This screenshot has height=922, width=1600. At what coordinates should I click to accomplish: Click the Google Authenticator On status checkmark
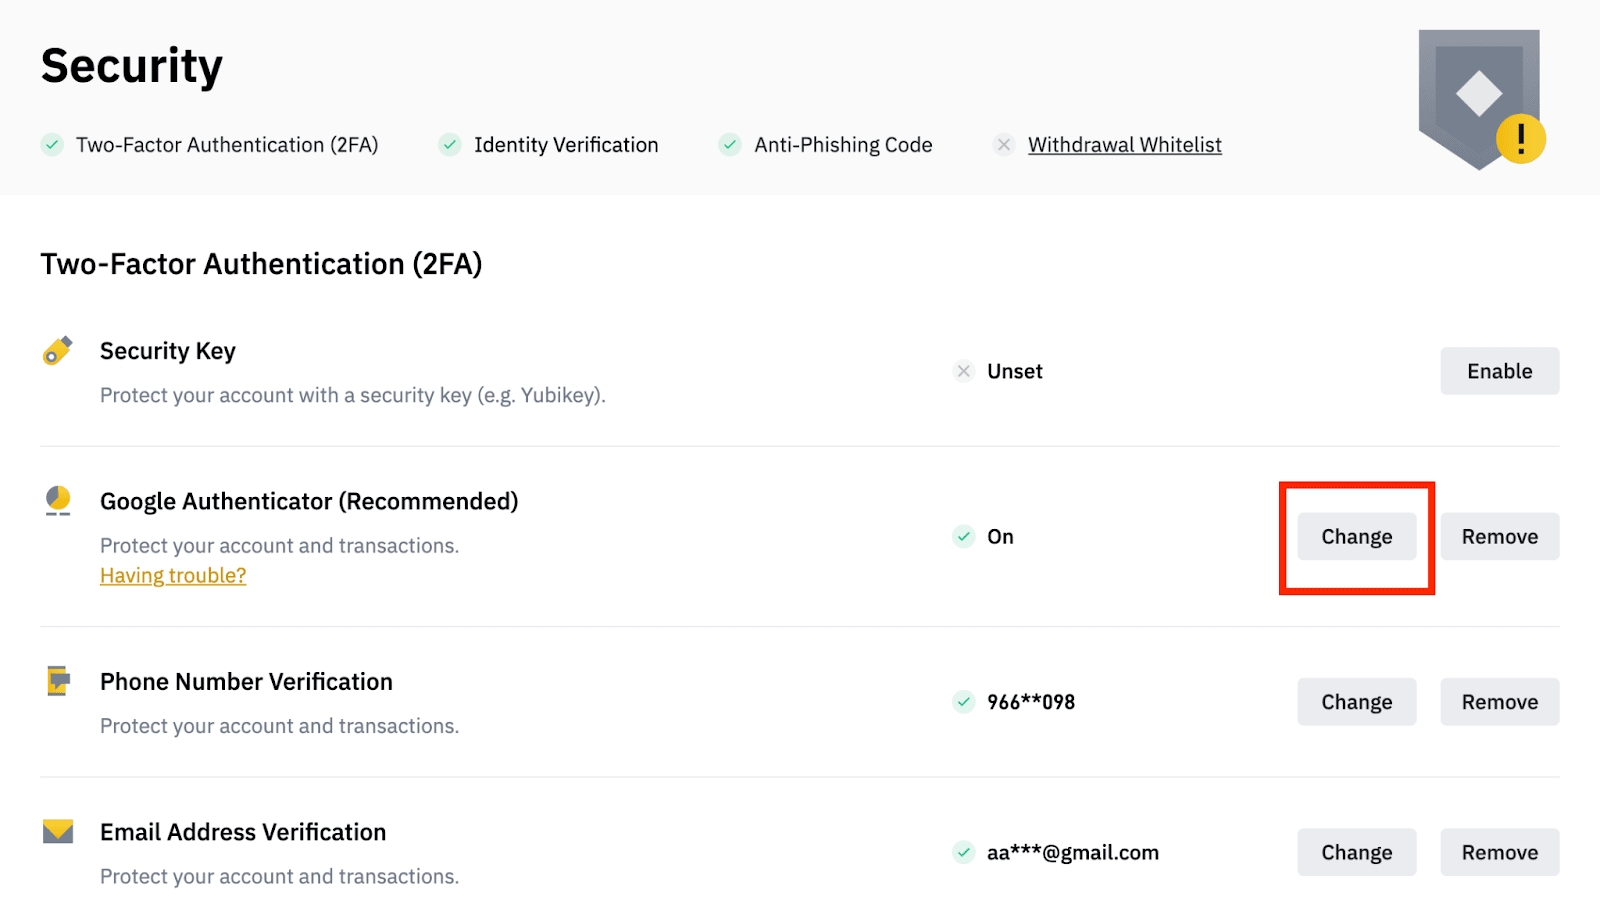pyautogui.click(x=964, y=537)
